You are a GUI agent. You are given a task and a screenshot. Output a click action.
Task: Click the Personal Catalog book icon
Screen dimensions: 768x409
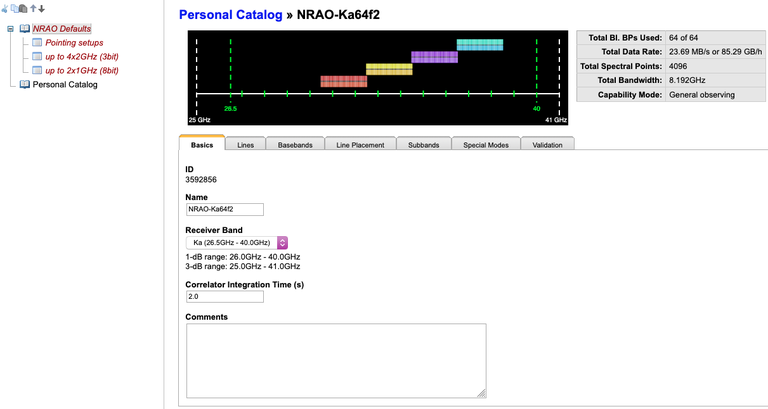tap(25, 85)
